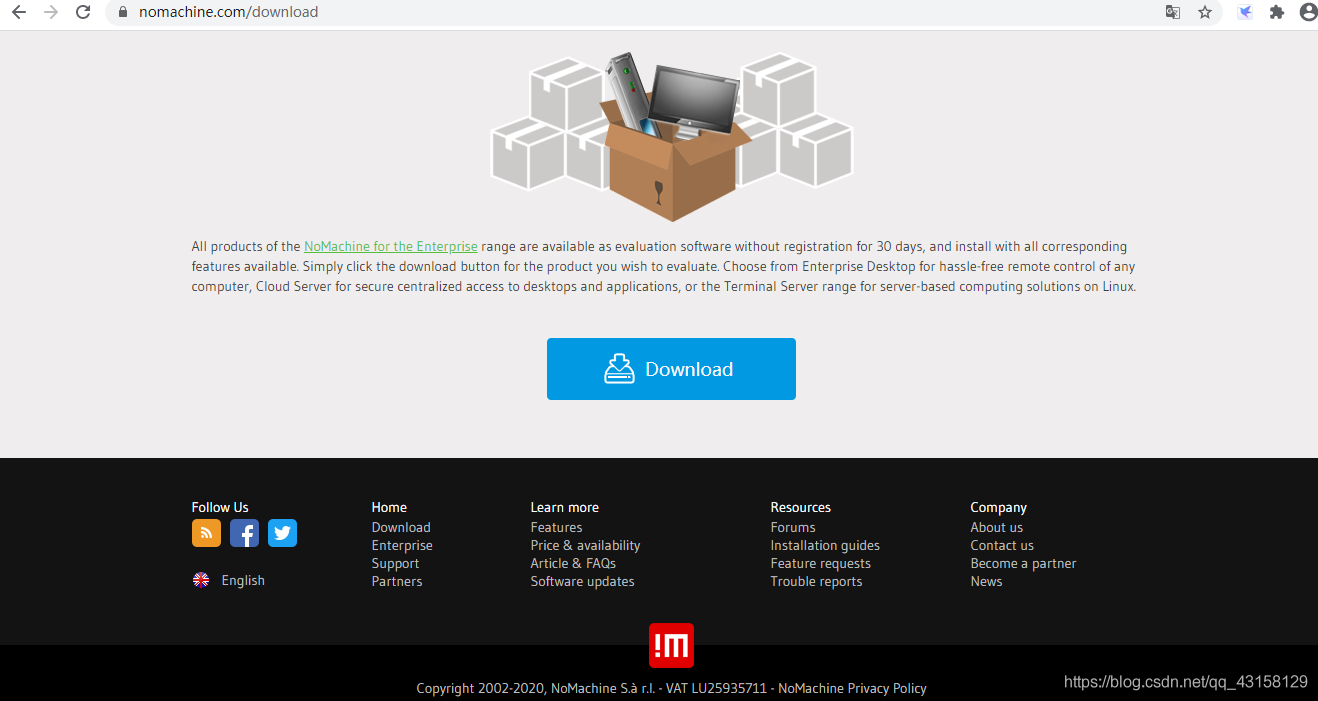Open the Chrome profile avatar

(x=1308, y=12)
